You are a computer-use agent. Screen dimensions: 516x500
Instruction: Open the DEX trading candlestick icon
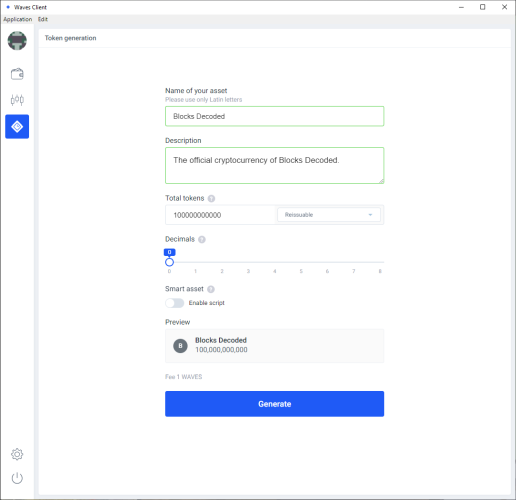(x=17, y=100)
